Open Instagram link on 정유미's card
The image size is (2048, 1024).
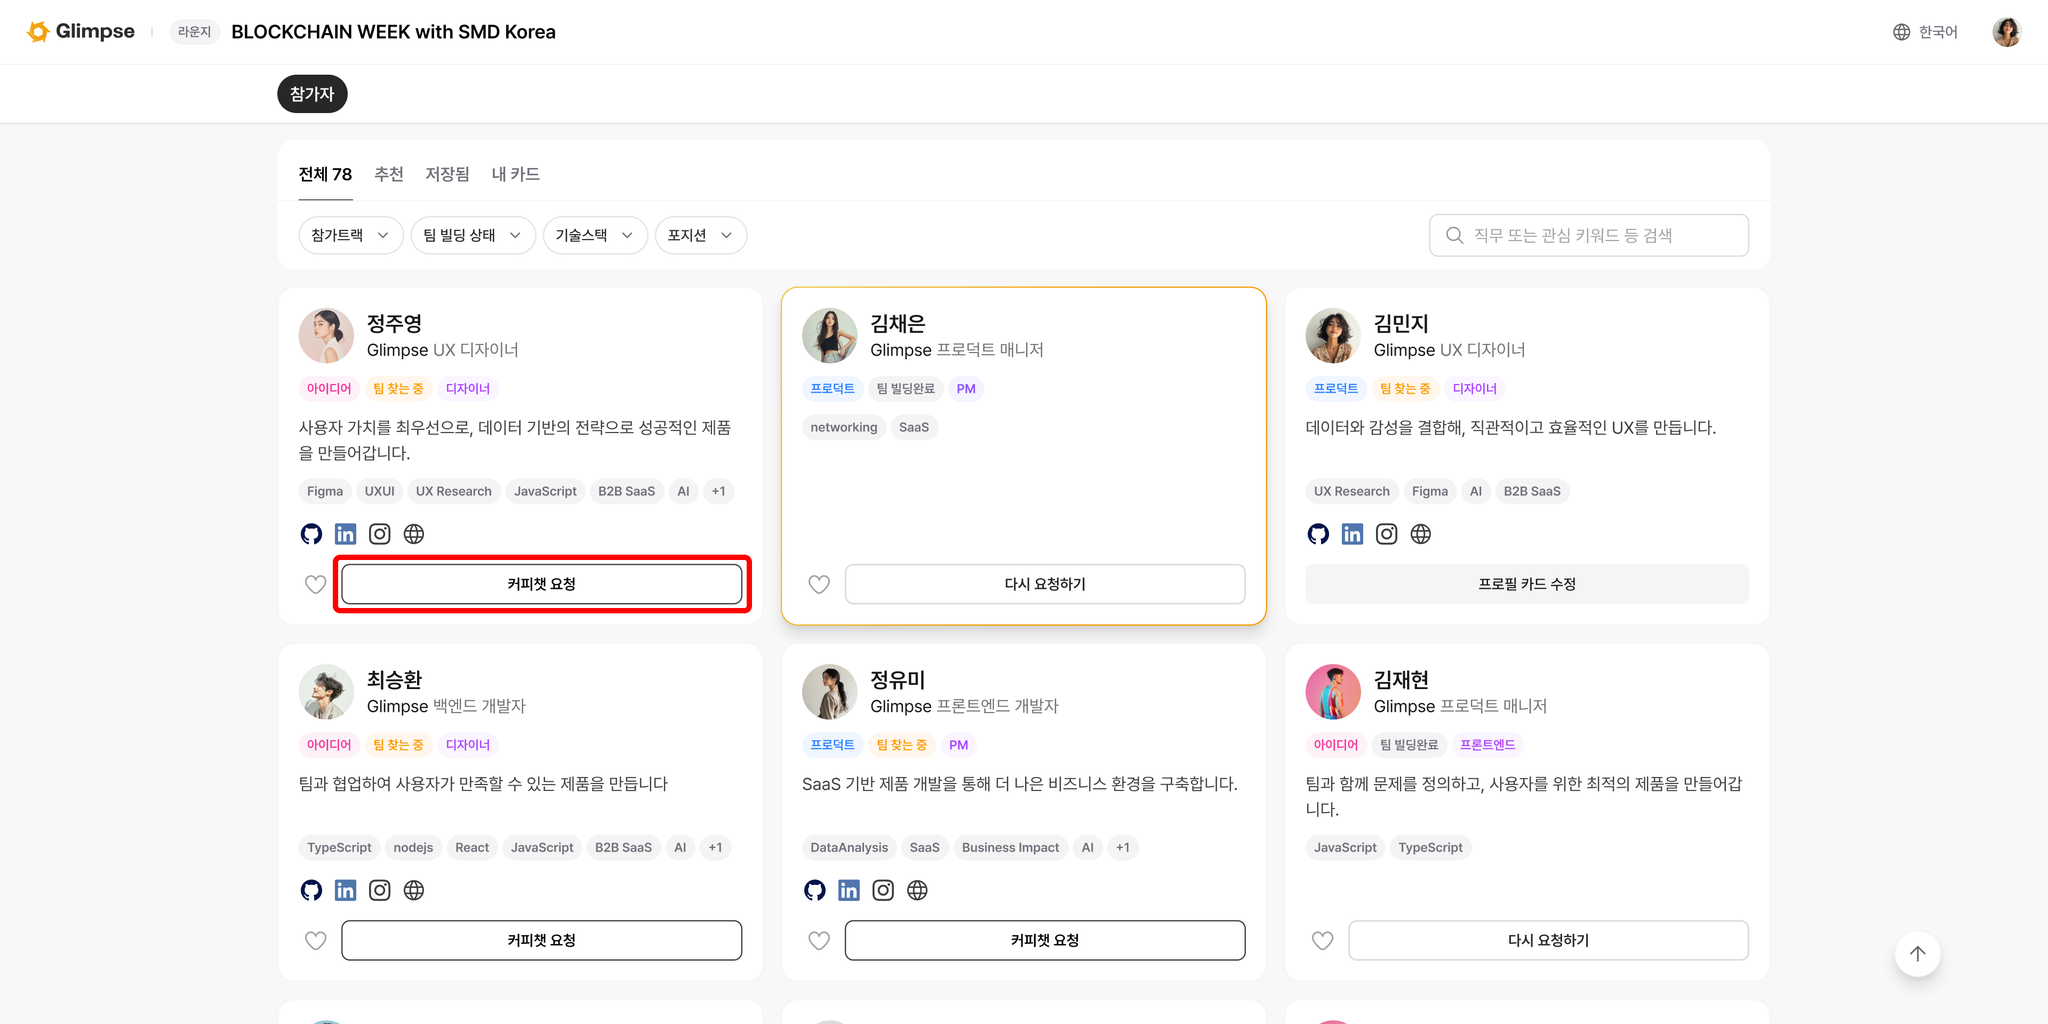[883, 890]
